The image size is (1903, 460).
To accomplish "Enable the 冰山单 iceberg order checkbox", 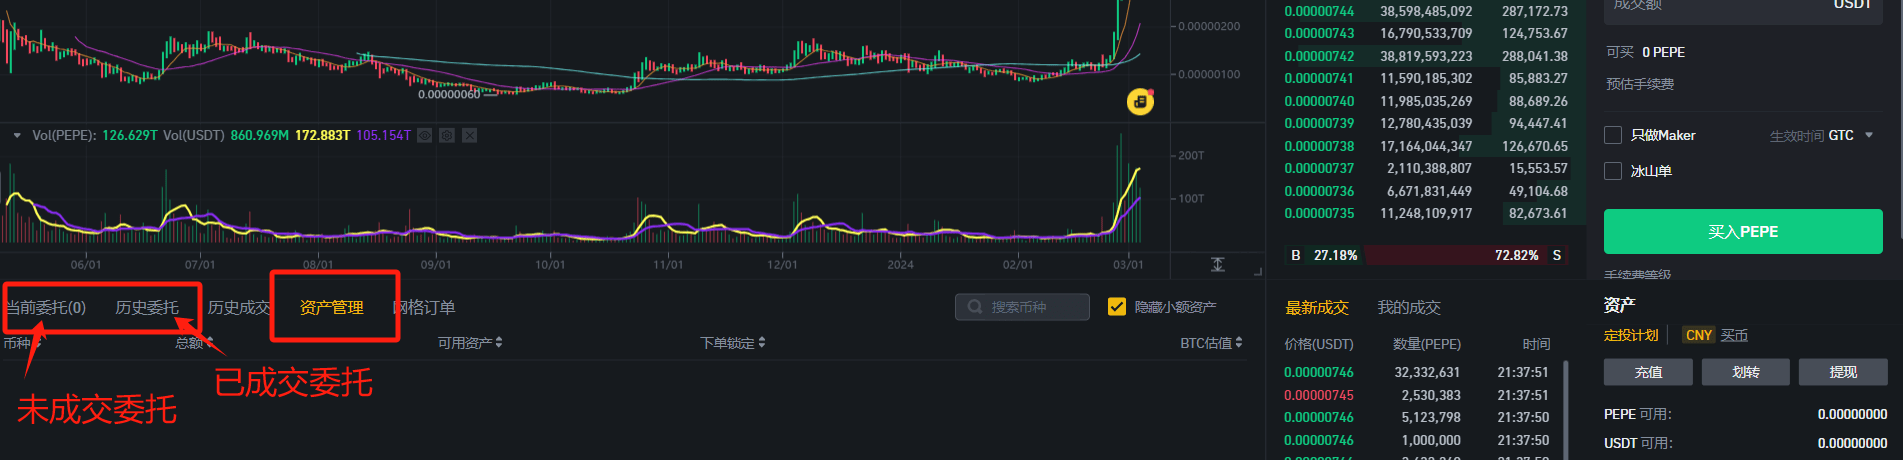I will coord(1613,171).
